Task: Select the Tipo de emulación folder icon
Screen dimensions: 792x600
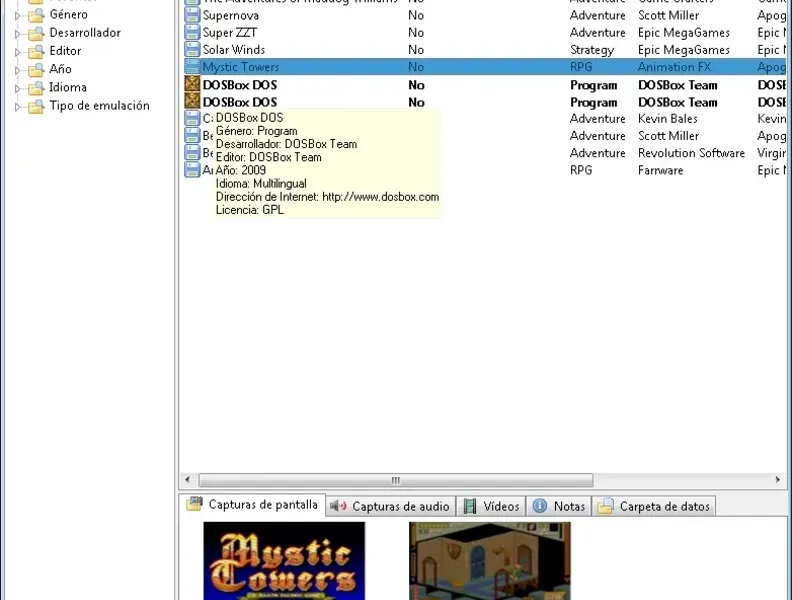Action: (x=36, y=106)
